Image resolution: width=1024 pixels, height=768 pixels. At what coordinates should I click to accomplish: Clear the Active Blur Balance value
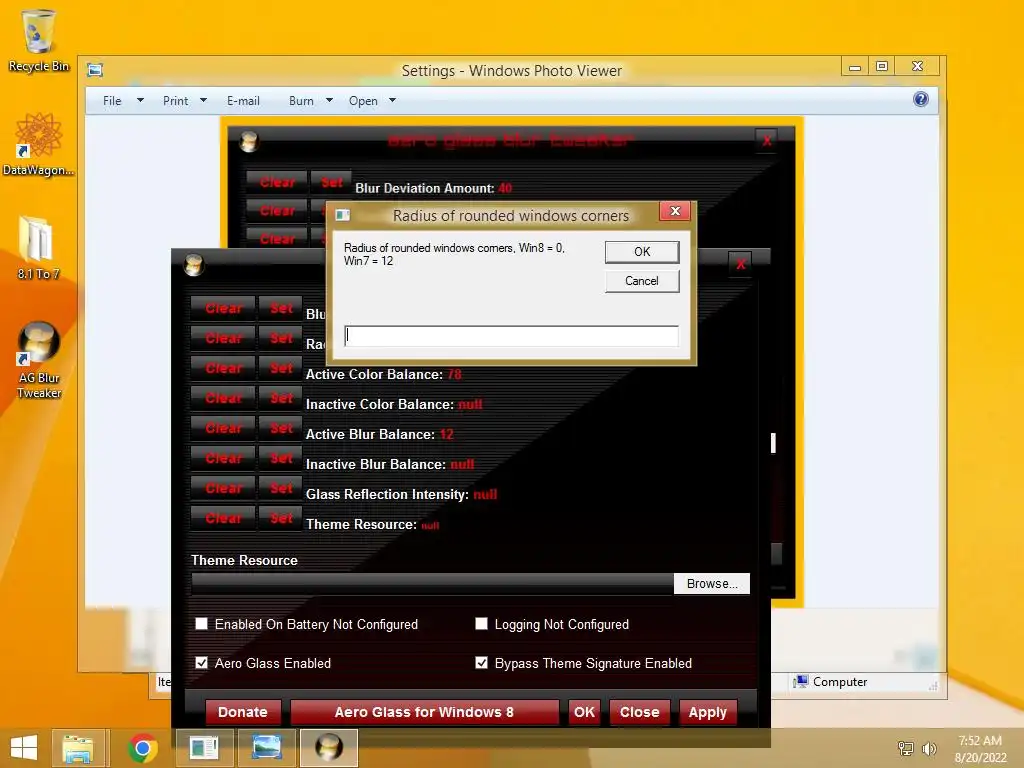click(223, 428)
